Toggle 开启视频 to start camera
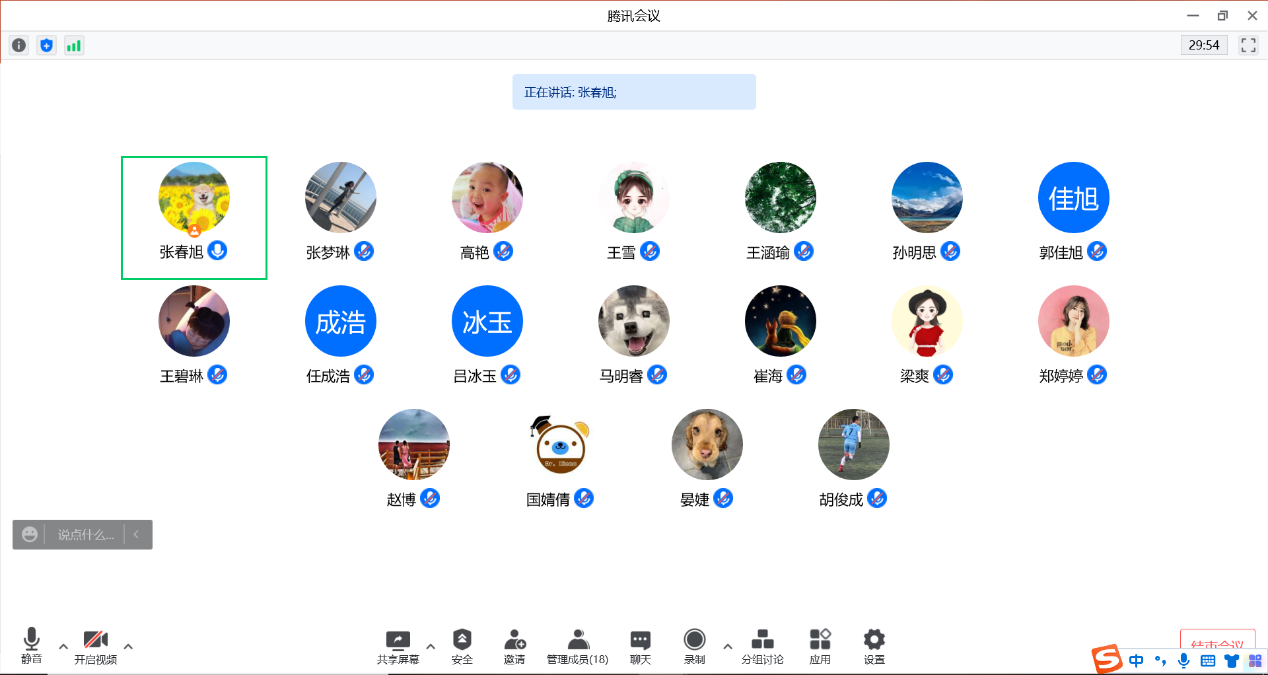The height and width of the screenshot is (675, 1268). [96, 646]
